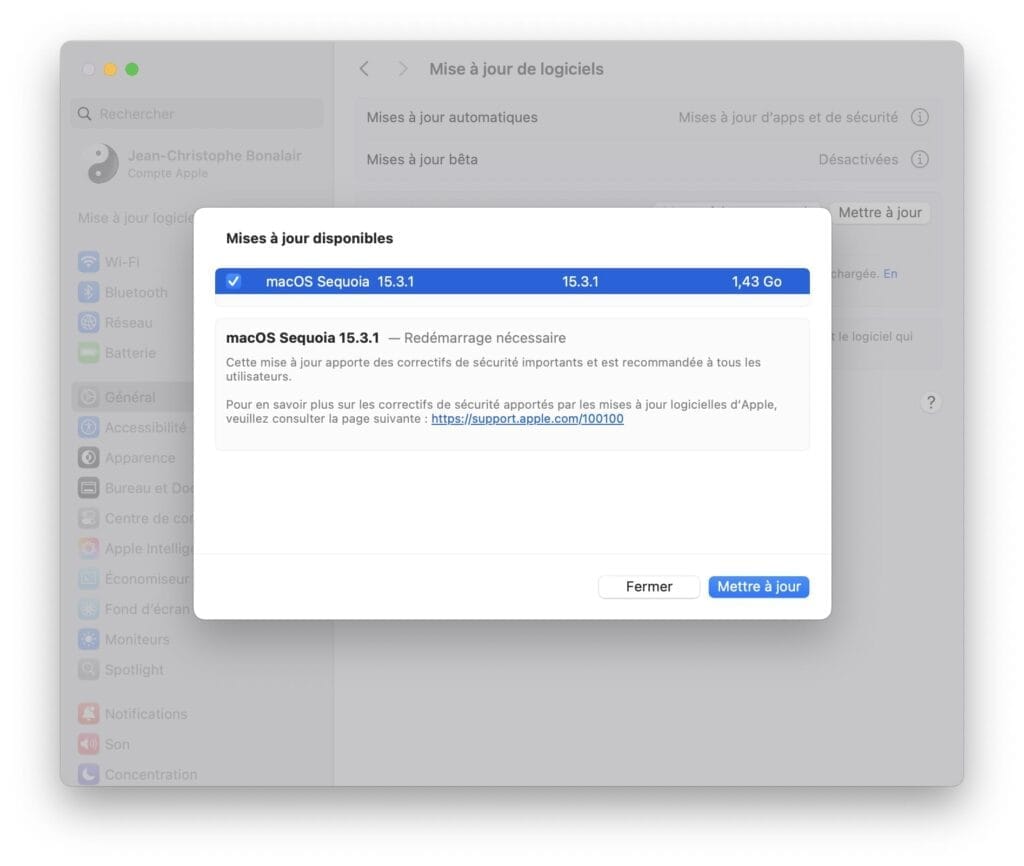Dismiss the dialog with Fermer
Image resolution: width=1024 pixels, height=866 pixels.
649,587
